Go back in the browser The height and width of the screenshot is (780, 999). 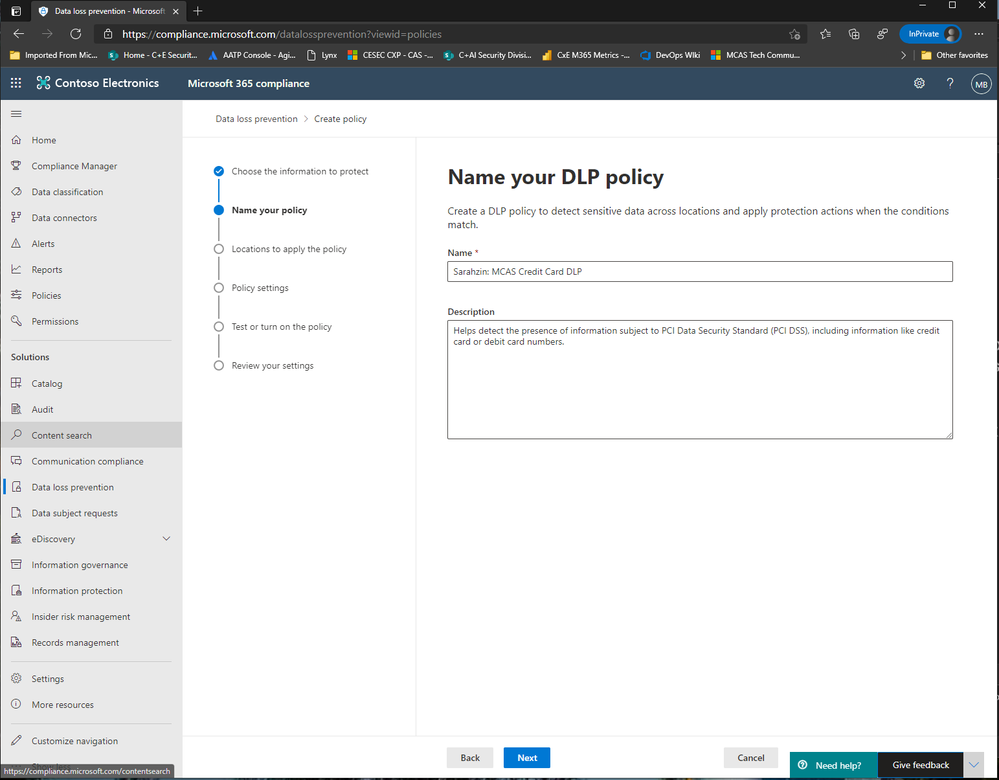click(x=18, y=34)
